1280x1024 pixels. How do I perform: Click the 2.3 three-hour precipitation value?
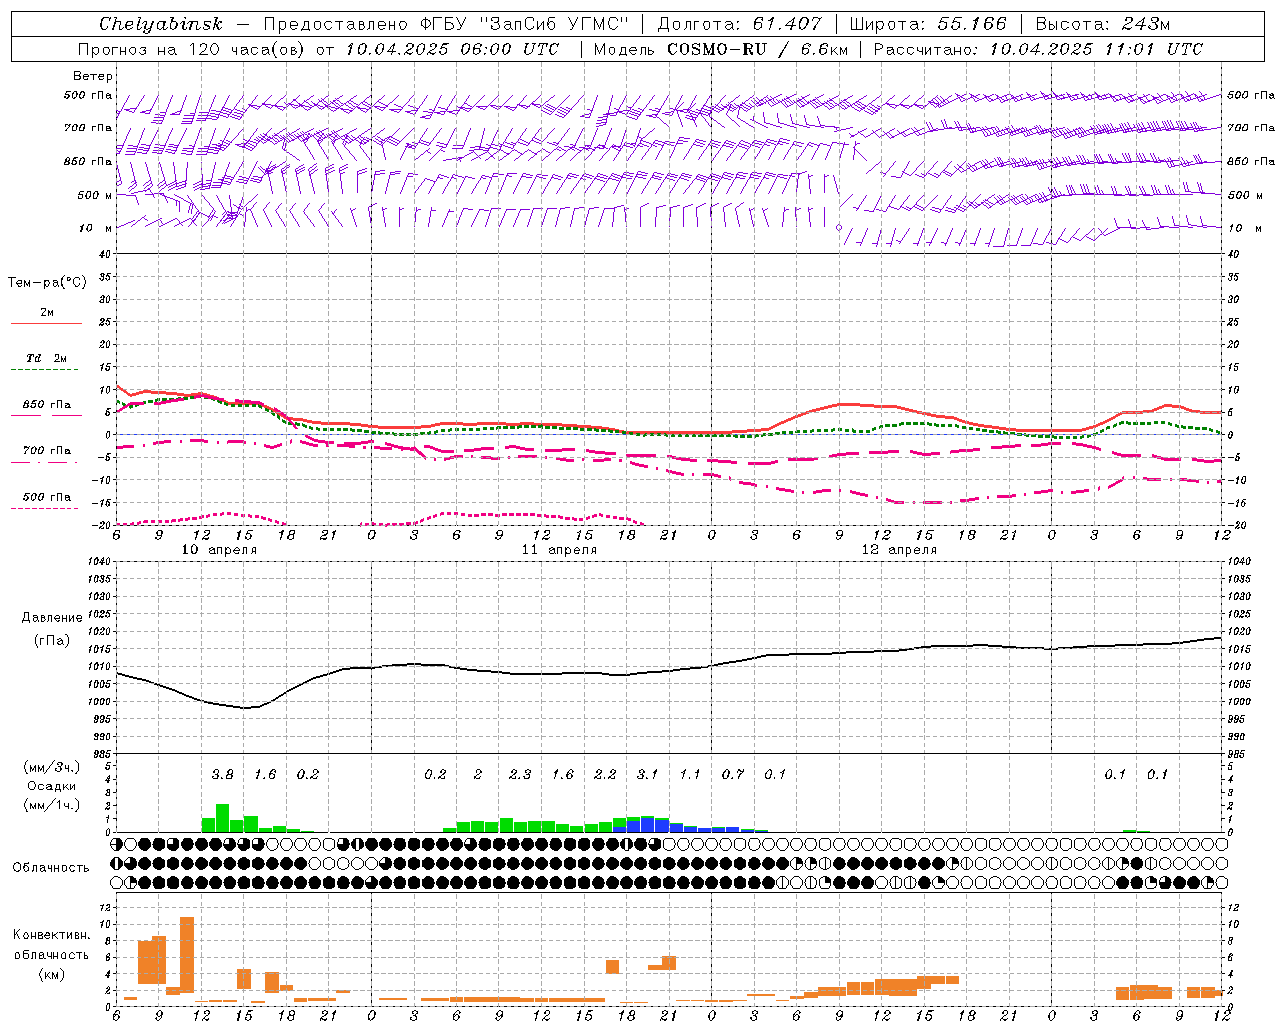pos(520,775)
